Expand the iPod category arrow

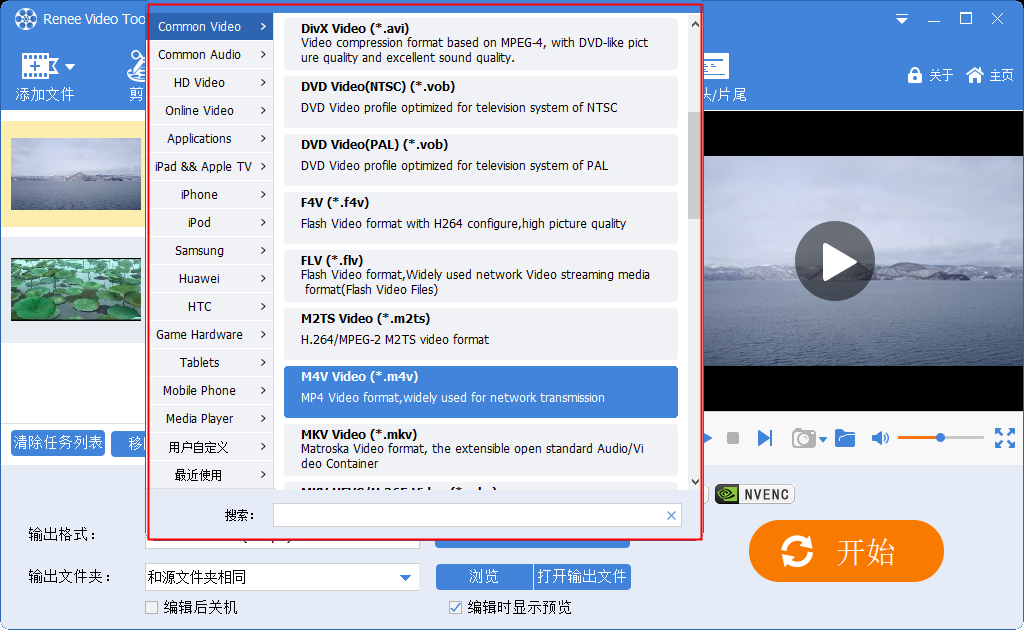[x=263, y=223]
